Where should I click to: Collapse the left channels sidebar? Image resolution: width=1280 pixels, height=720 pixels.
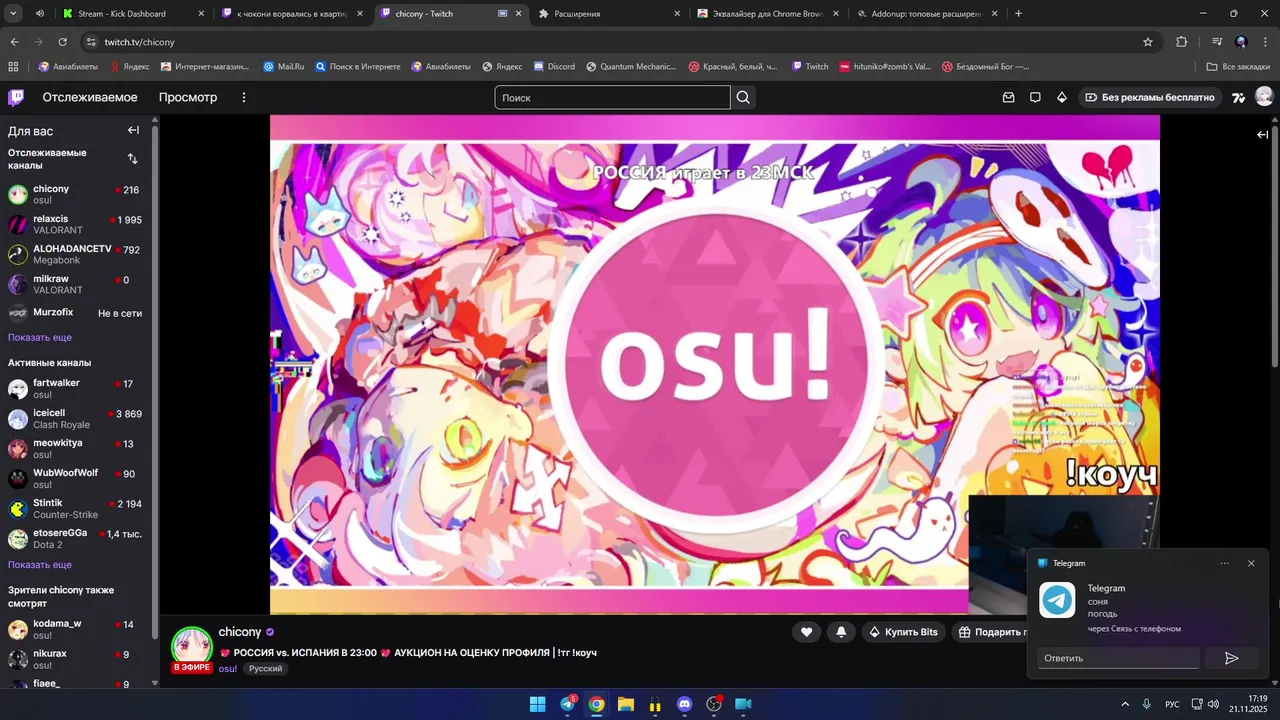click(133, 130)
